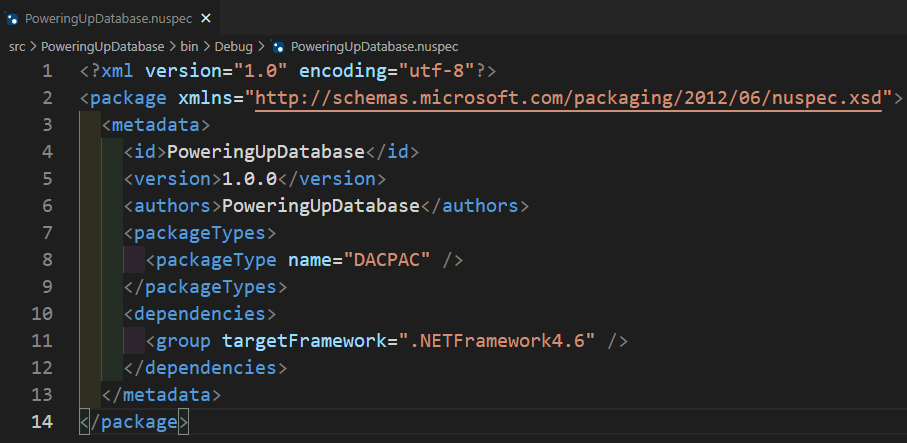This screenshot has height=443, width=907.
Task: Select the PoweringUpDatabase.nuspec editor tab
Action: [109, 18]
